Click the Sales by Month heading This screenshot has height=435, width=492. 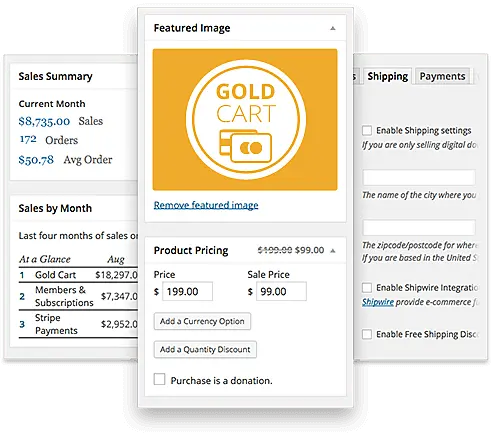(55, 208)
